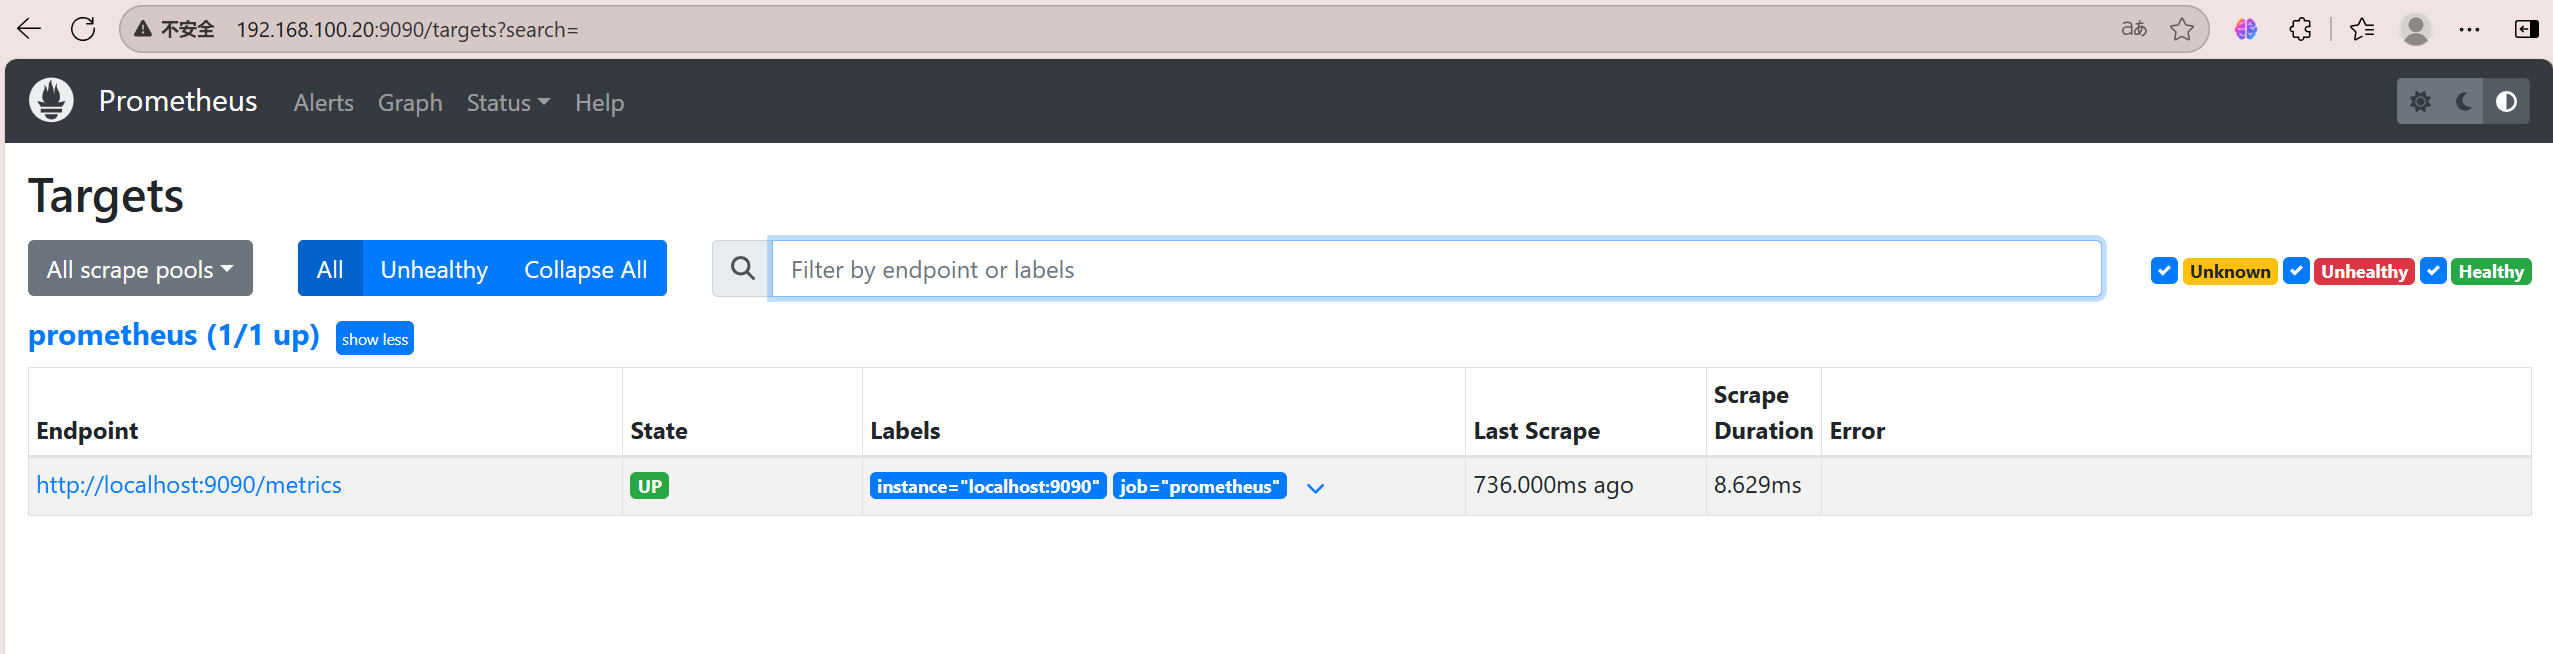Bookmark this page with the star icon
The width and height of the screenshot is (2553, 654).
pos(2182,29)
